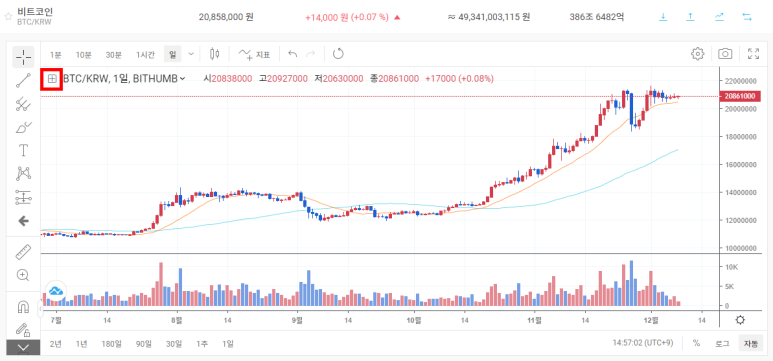Select the 일 daily interval
Screen dimensions: 773x361
click(173, 54)
